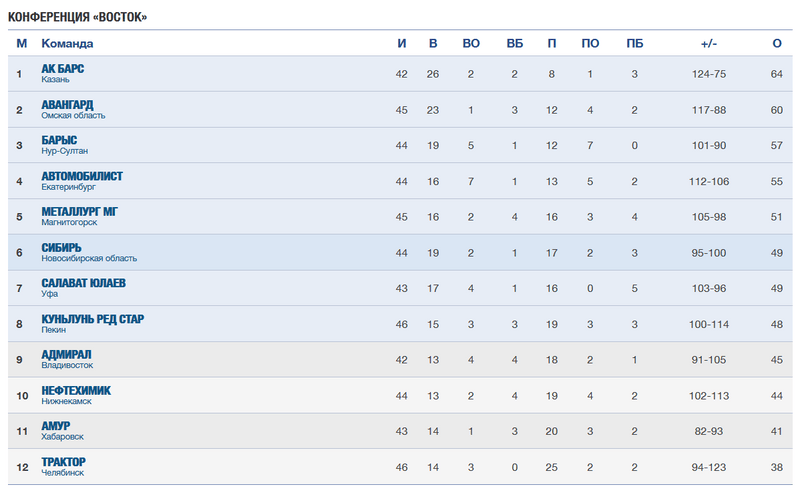
Task: Select the АВТОМОБИЛИСТ team link
Action: coord(82,176)
